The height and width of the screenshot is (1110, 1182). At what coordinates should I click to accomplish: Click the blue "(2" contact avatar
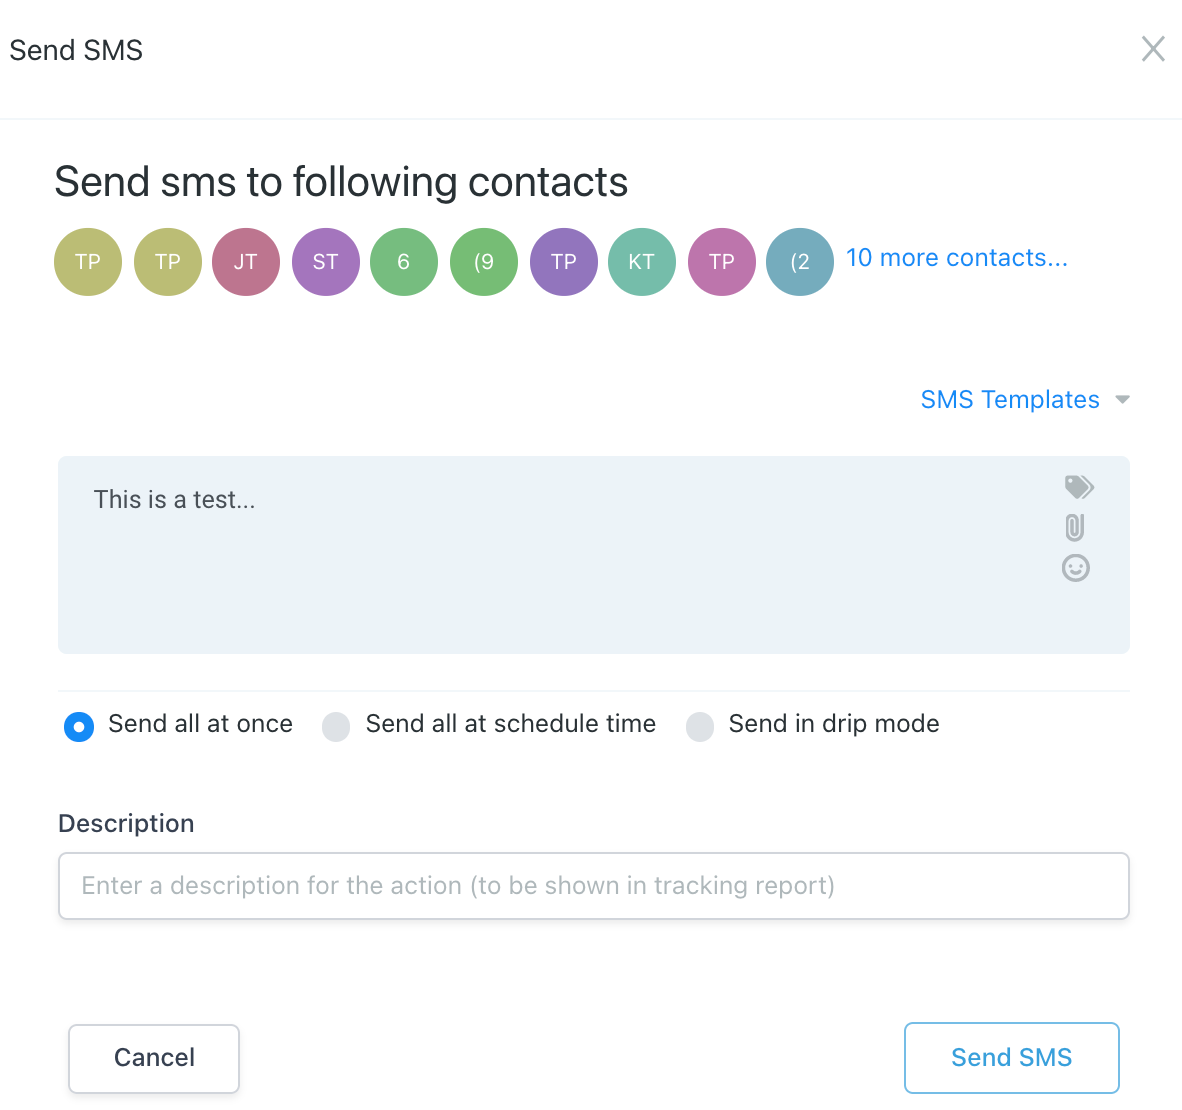800,262
